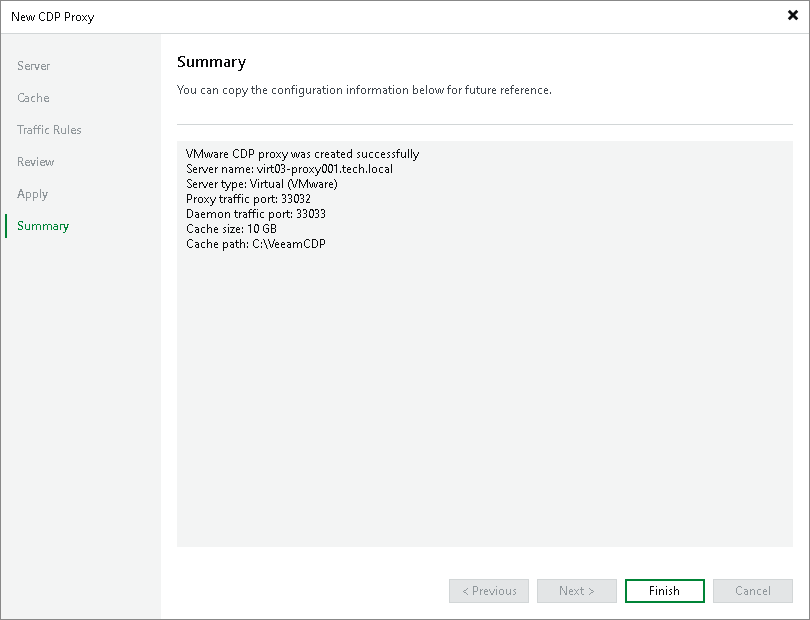Viewport: 810px width, 620px height.
Task: Click the Next button
Action: (x=577, y=591)
